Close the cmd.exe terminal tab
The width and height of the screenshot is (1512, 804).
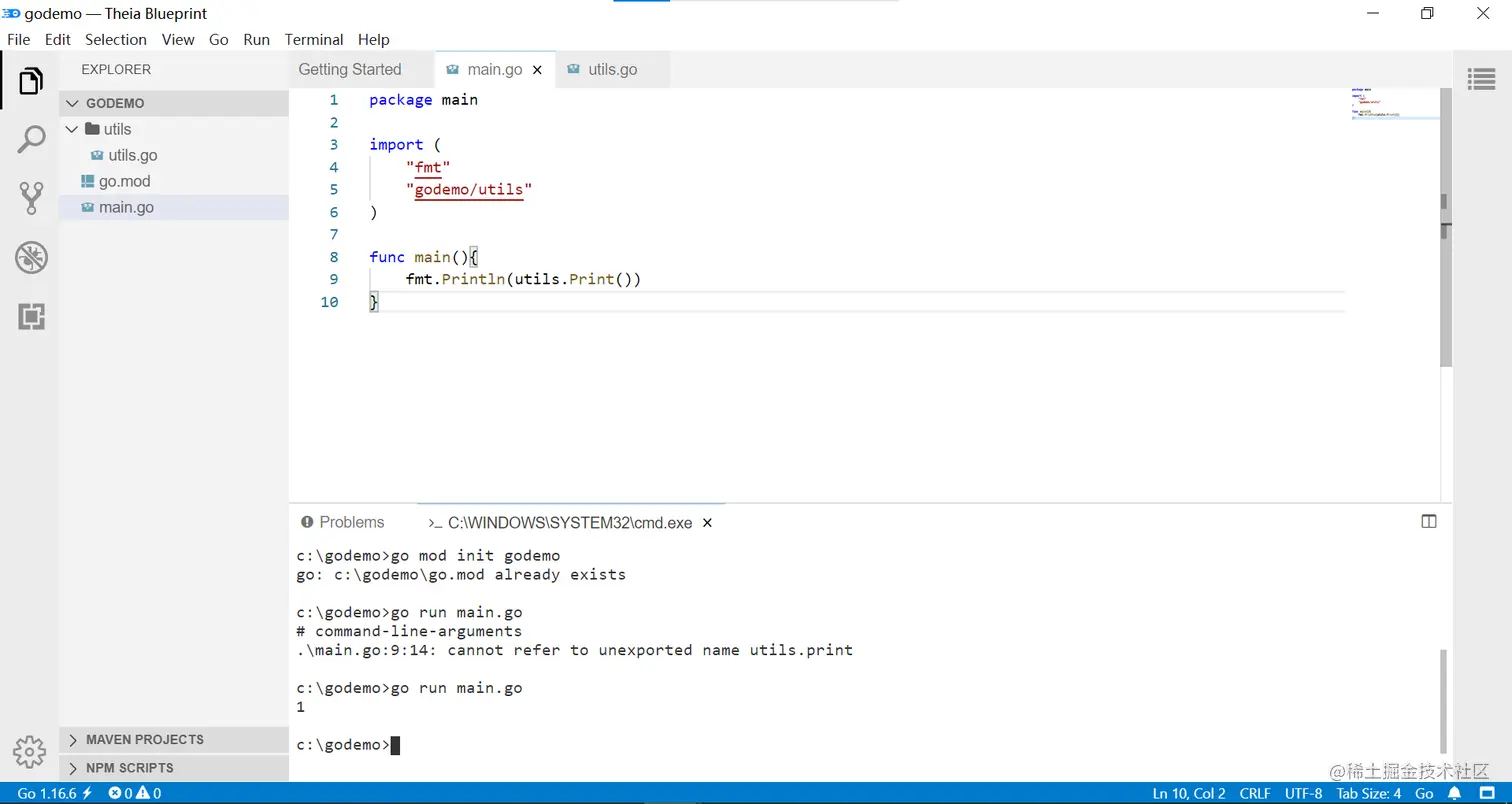(707, 522)
